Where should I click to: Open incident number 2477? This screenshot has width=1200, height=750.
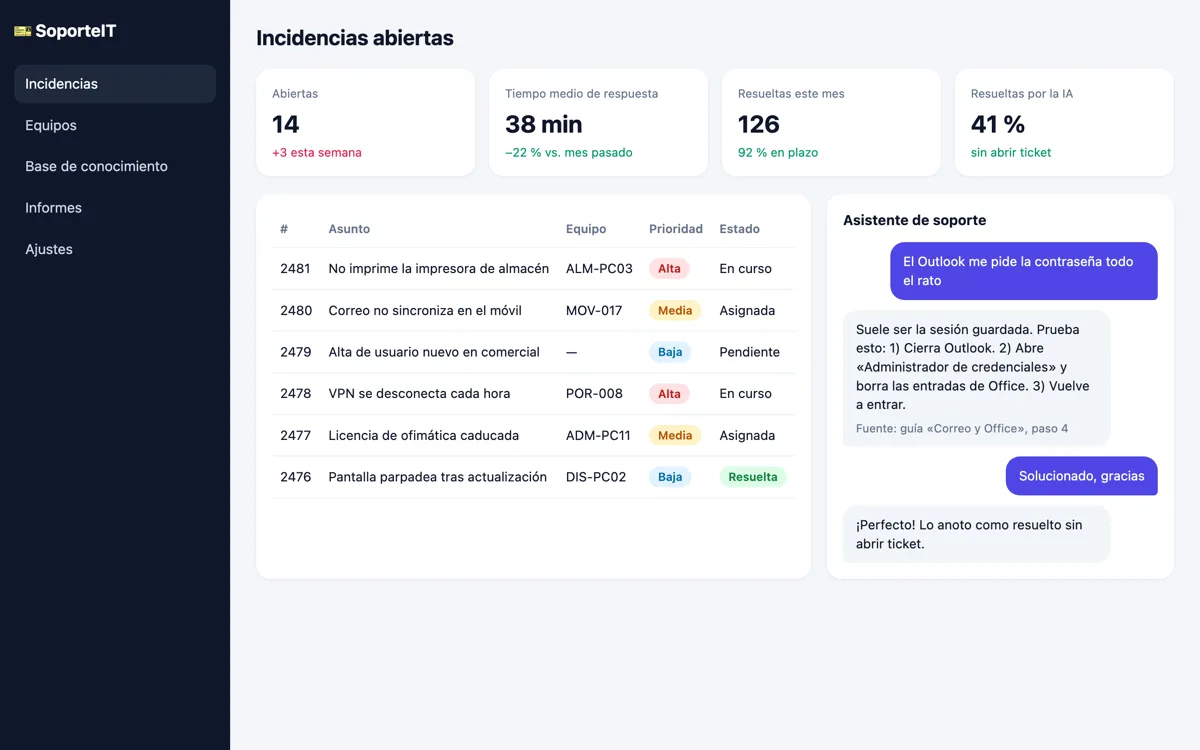[x=295, y=436]
